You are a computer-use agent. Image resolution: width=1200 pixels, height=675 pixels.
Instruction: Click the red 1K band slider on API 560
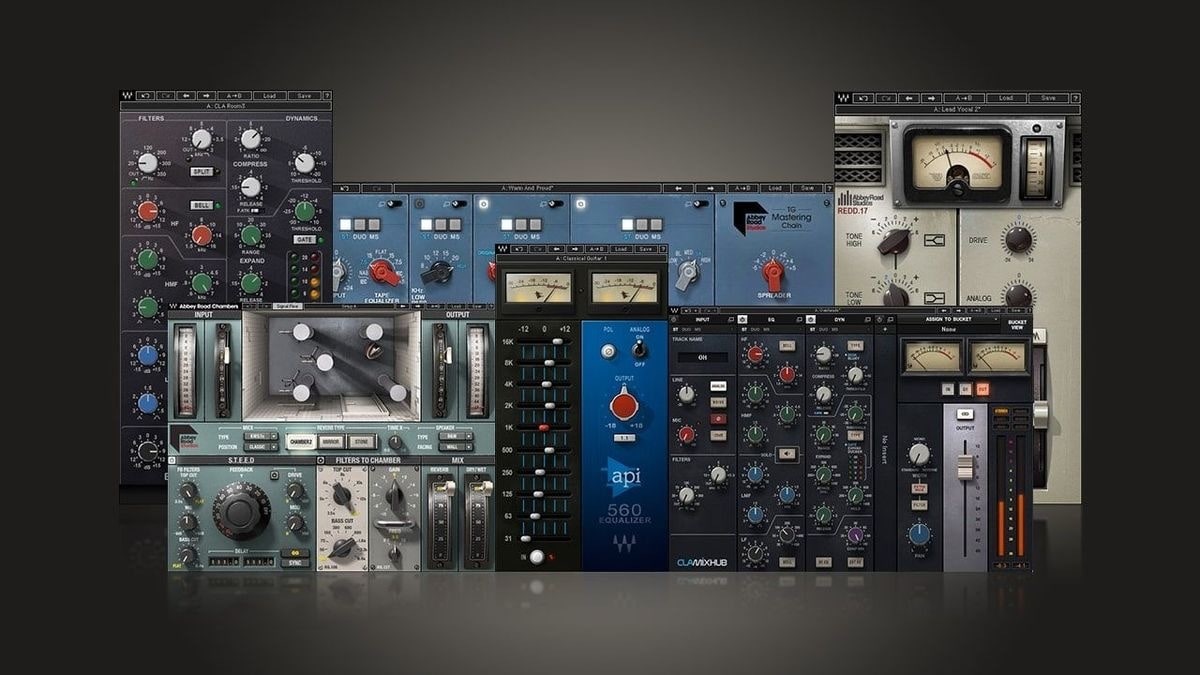[544, 427]
